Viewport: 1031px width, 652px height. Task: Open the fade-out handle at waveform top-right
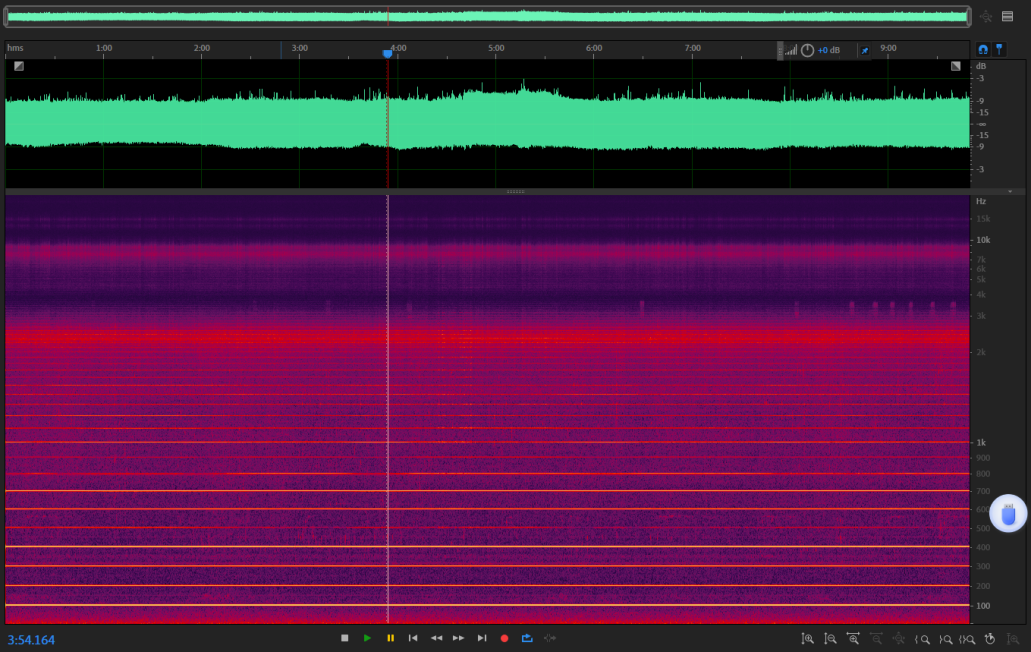[955, 66]
